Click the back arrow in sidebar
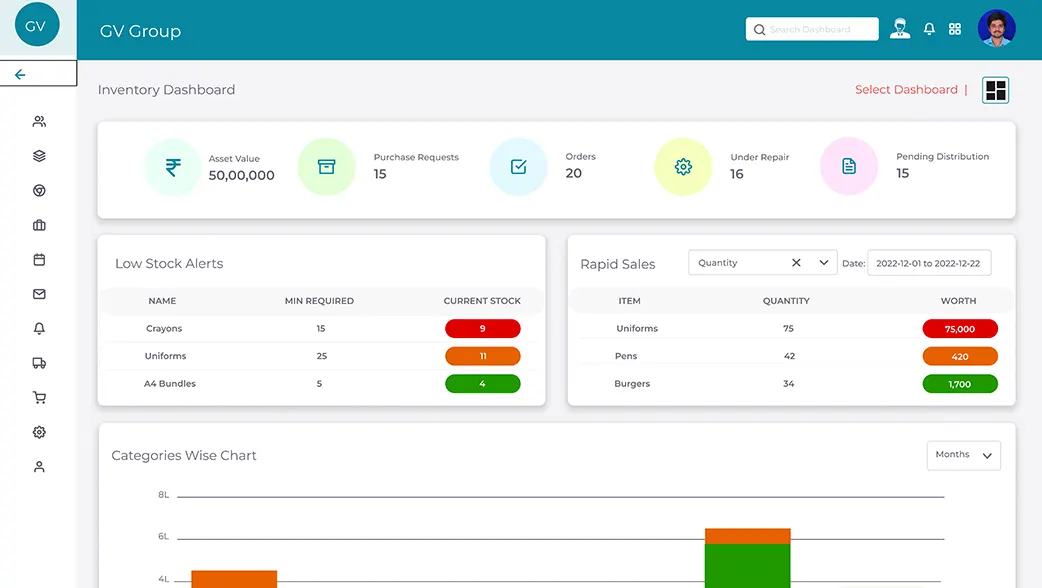Viewport: 1042px width, 588px height. (x=20, y=74)
